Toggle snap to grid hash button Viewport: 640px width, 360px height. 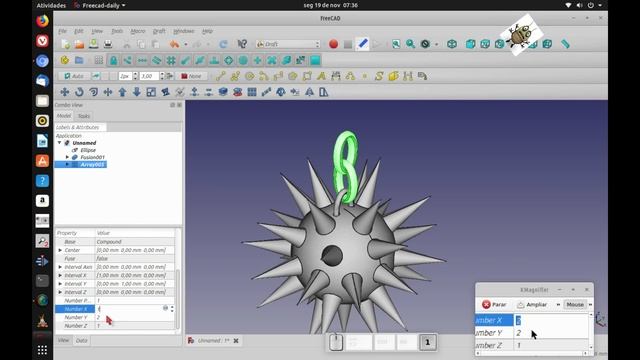click(x=171, y=60)
